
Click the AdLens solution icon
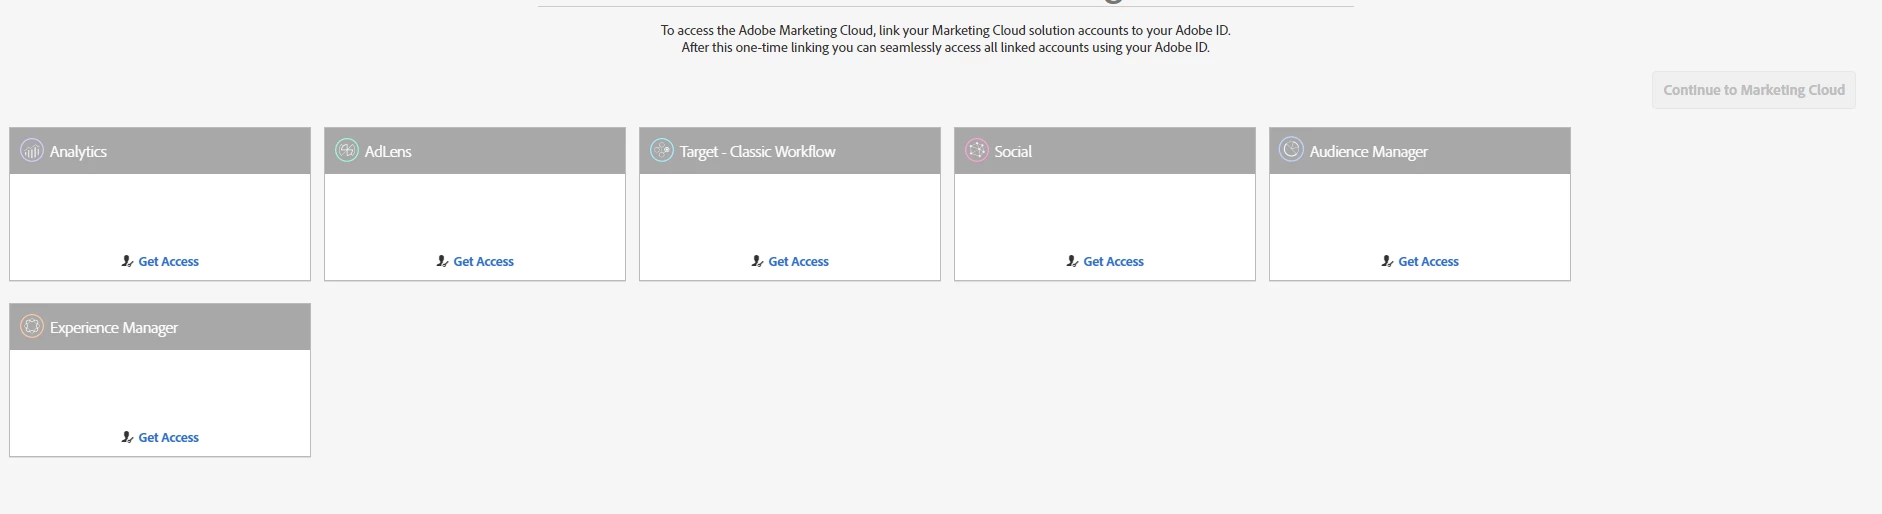click(x=347, y=151)
